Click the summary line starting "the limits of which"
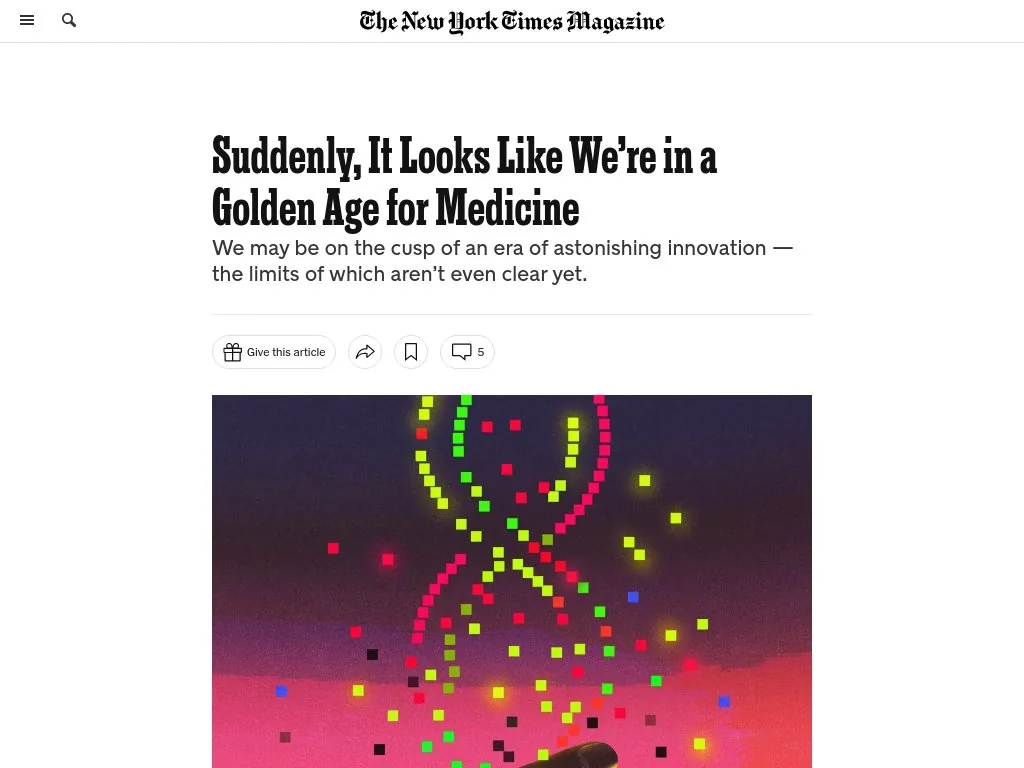 (399, 273)
